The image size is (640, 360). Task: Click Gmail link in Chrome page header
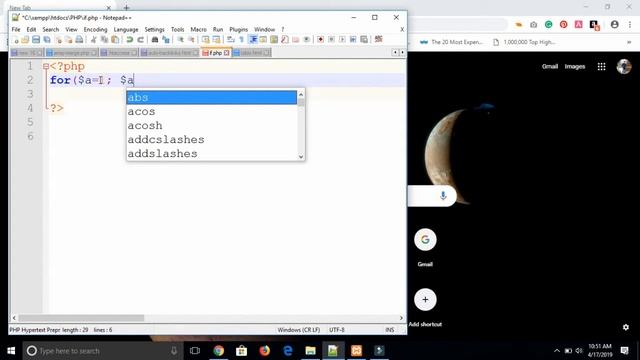coord(550,67)
